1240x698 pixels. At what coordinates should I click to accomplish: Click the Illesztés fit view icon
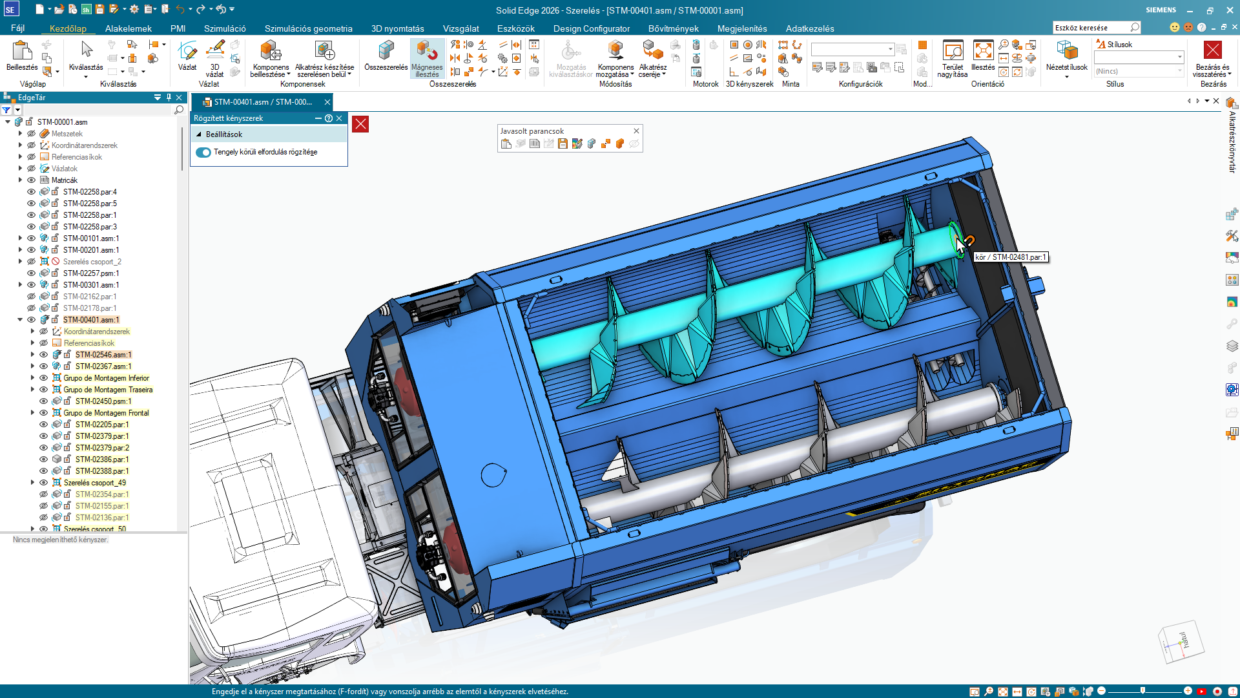[983, 56]
